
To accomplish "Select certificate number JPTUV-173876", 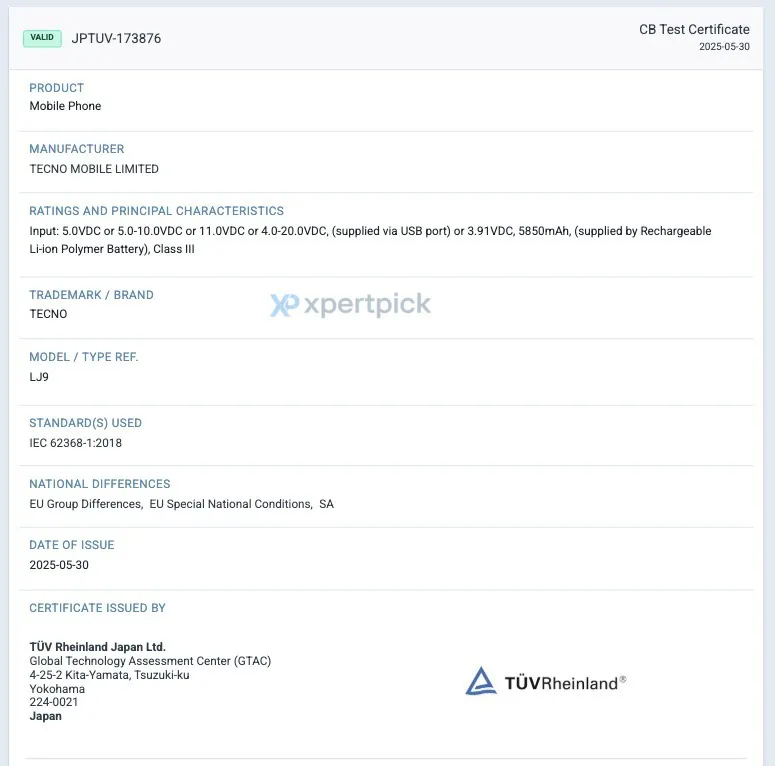I will click(x=116, y=39).
